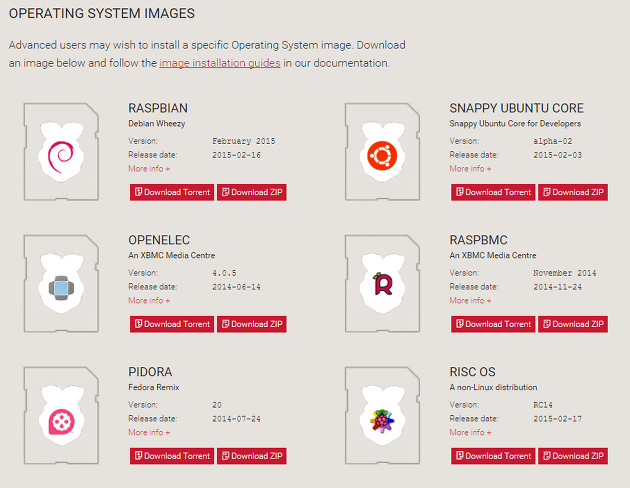The image size is (630, 488).
Task: Download the Pidora ZIP file
Action: 252,456
